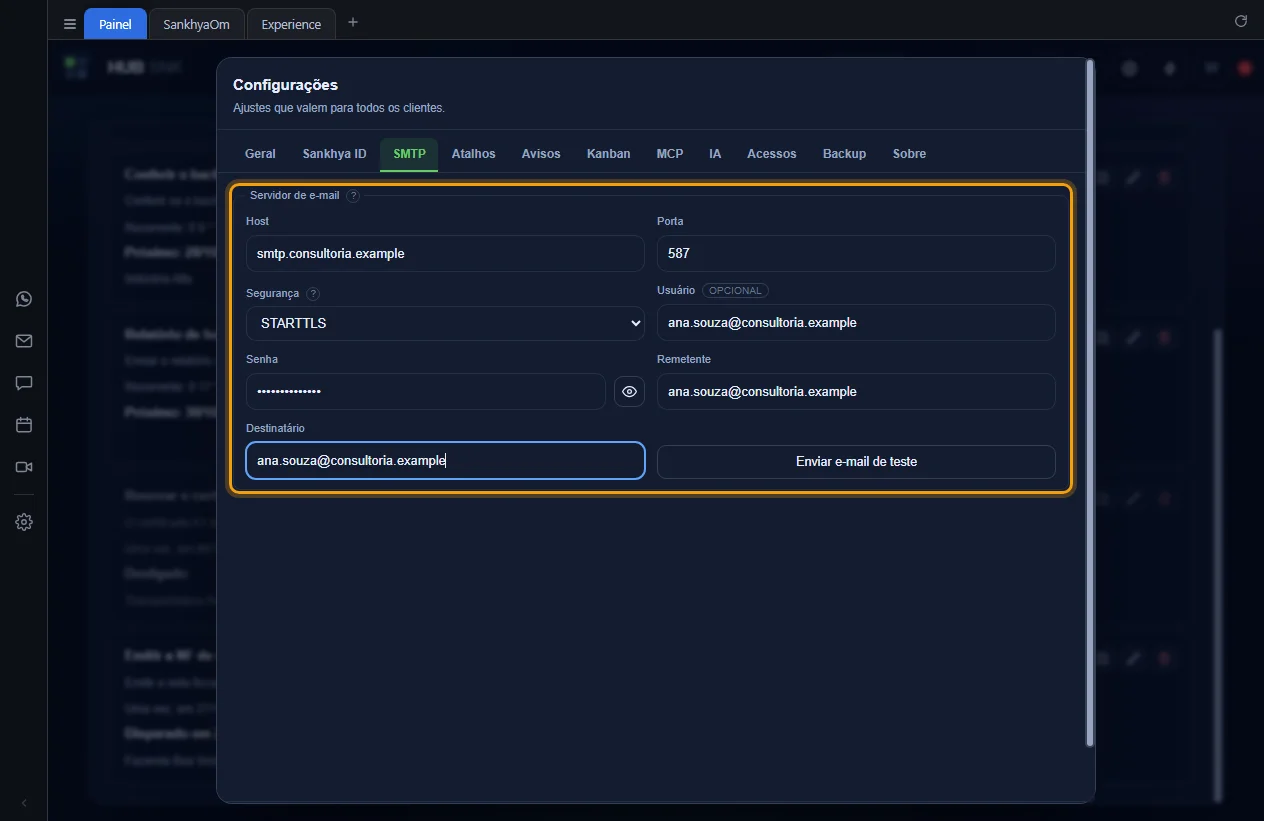Toggle password visibility eye icon
The height and width of the screenshot is (821, 1264).
tap(629, 392)
